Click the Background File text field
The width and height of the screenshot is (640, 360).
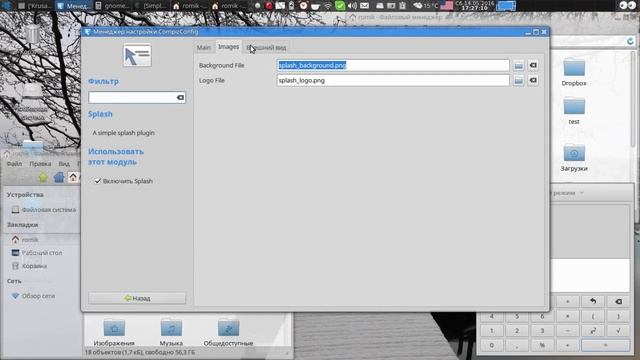pyautogui.click(x=393, y=65)
